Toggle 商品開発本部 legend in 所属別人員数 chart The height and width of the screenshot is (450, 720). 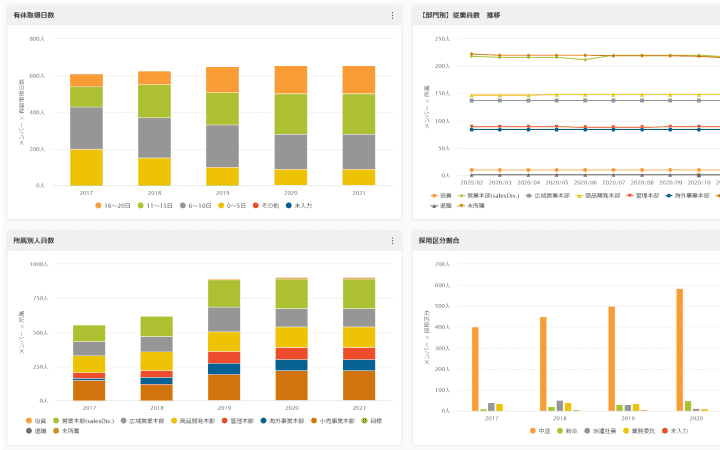tap(193, 421)
